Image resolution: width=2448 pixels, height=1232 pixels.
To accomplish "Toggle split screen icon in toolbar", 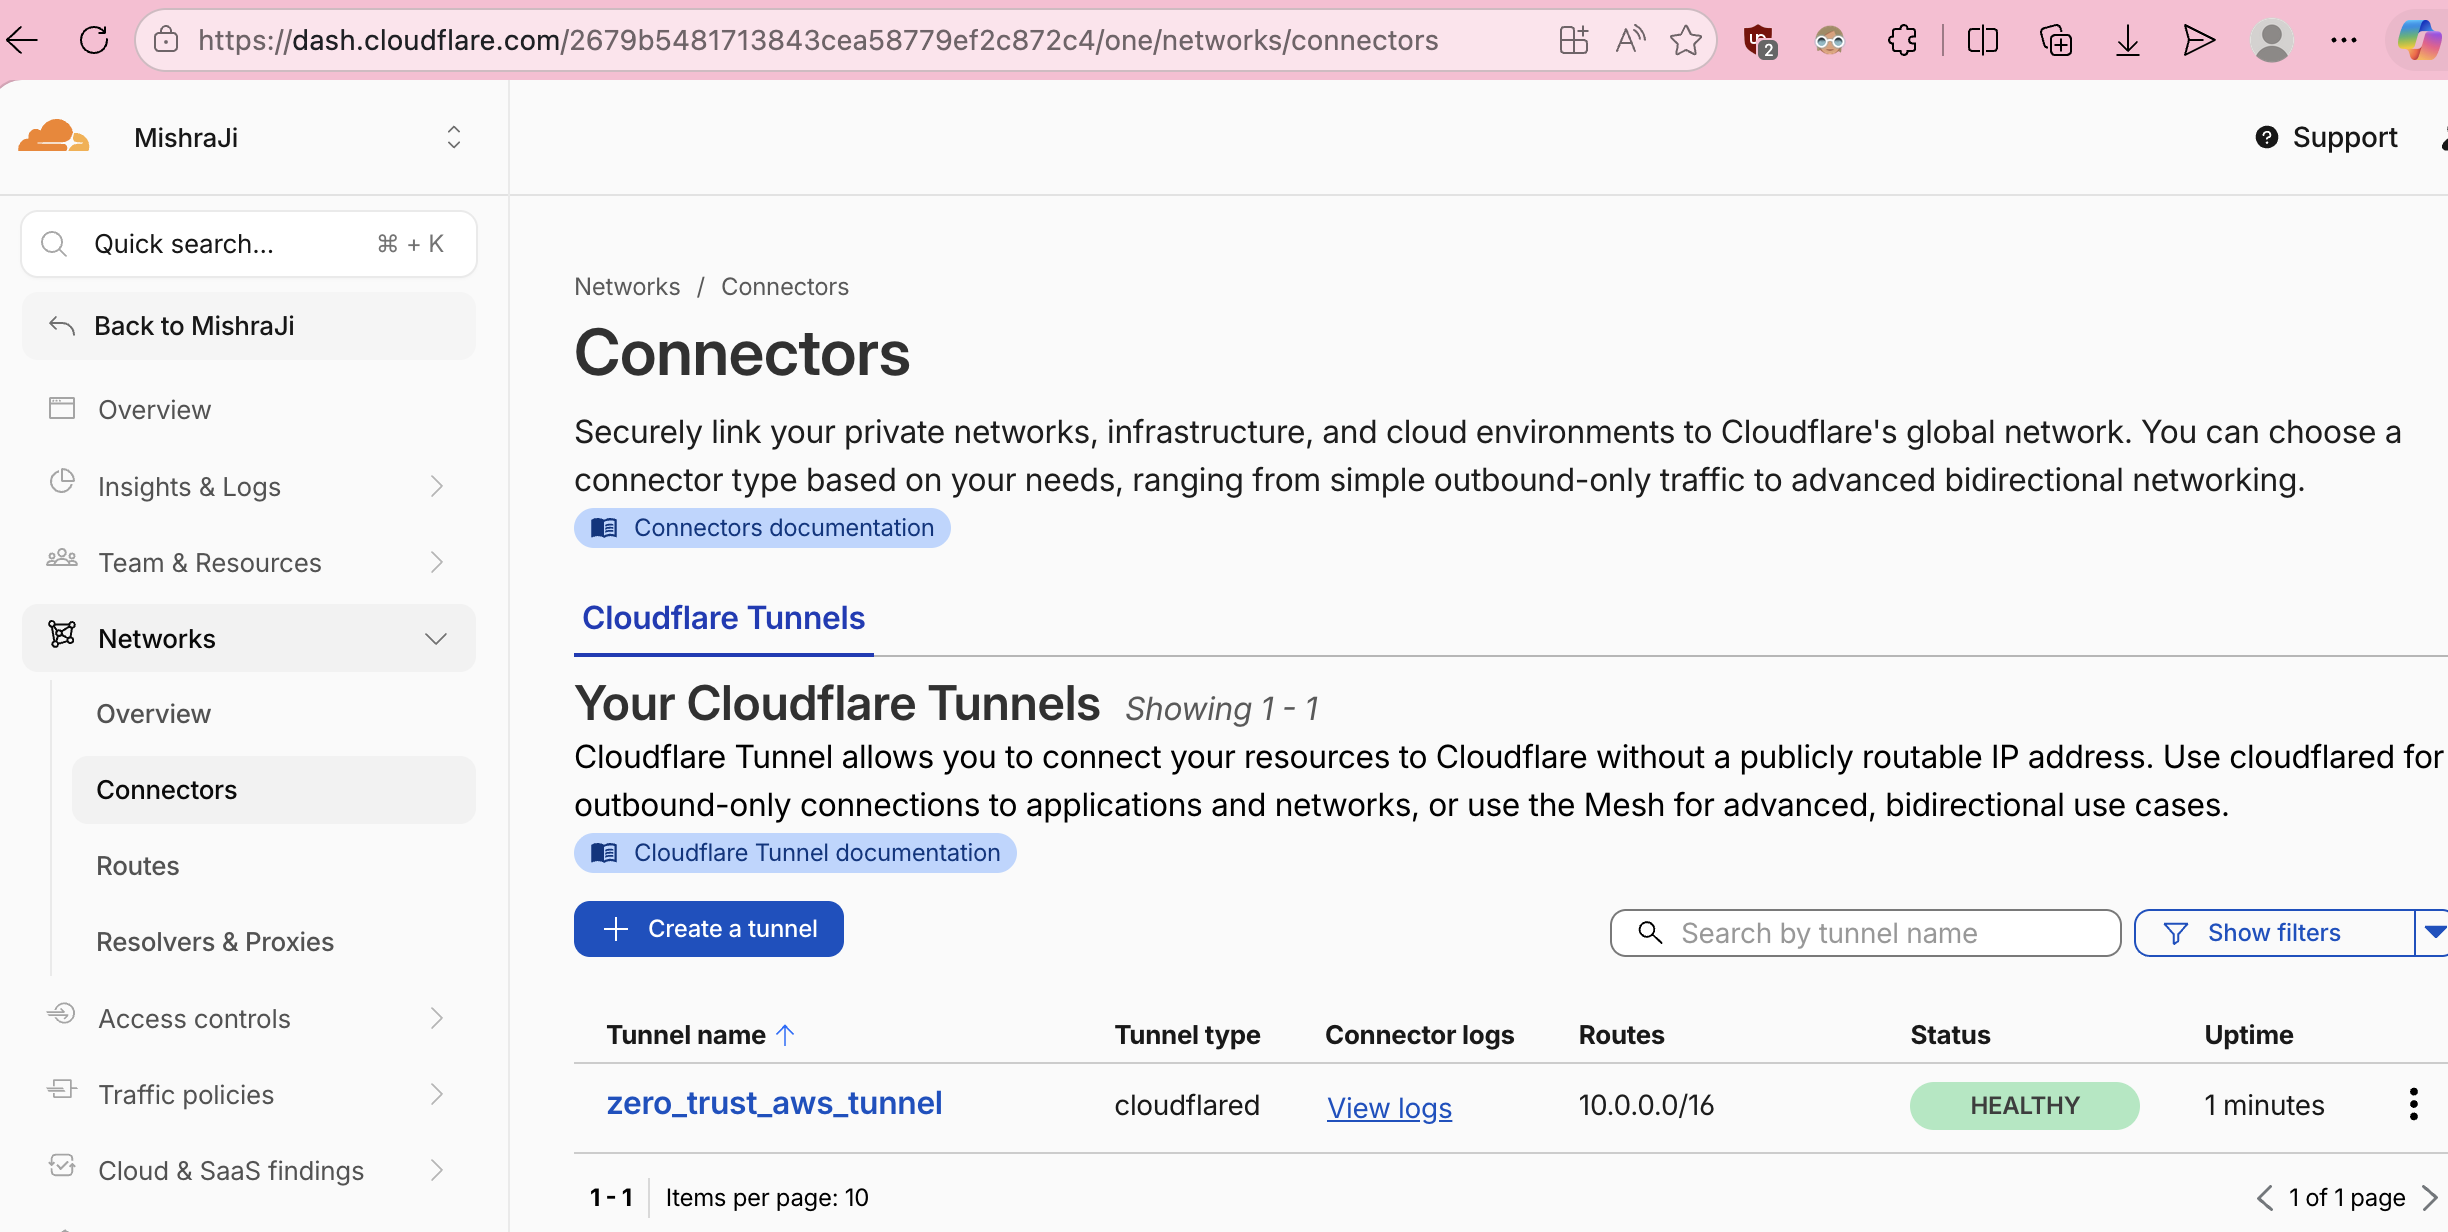I will coord(1982,40).
